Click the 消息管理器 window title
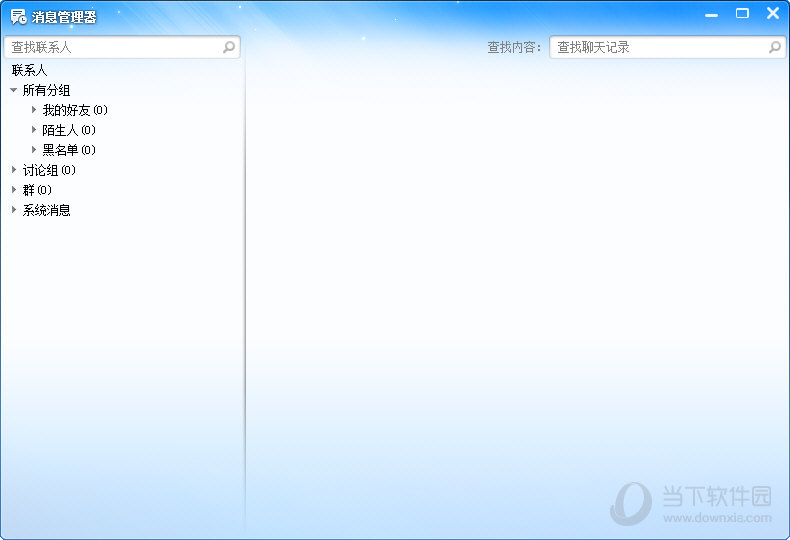790x540 pixels. point(64,17)
